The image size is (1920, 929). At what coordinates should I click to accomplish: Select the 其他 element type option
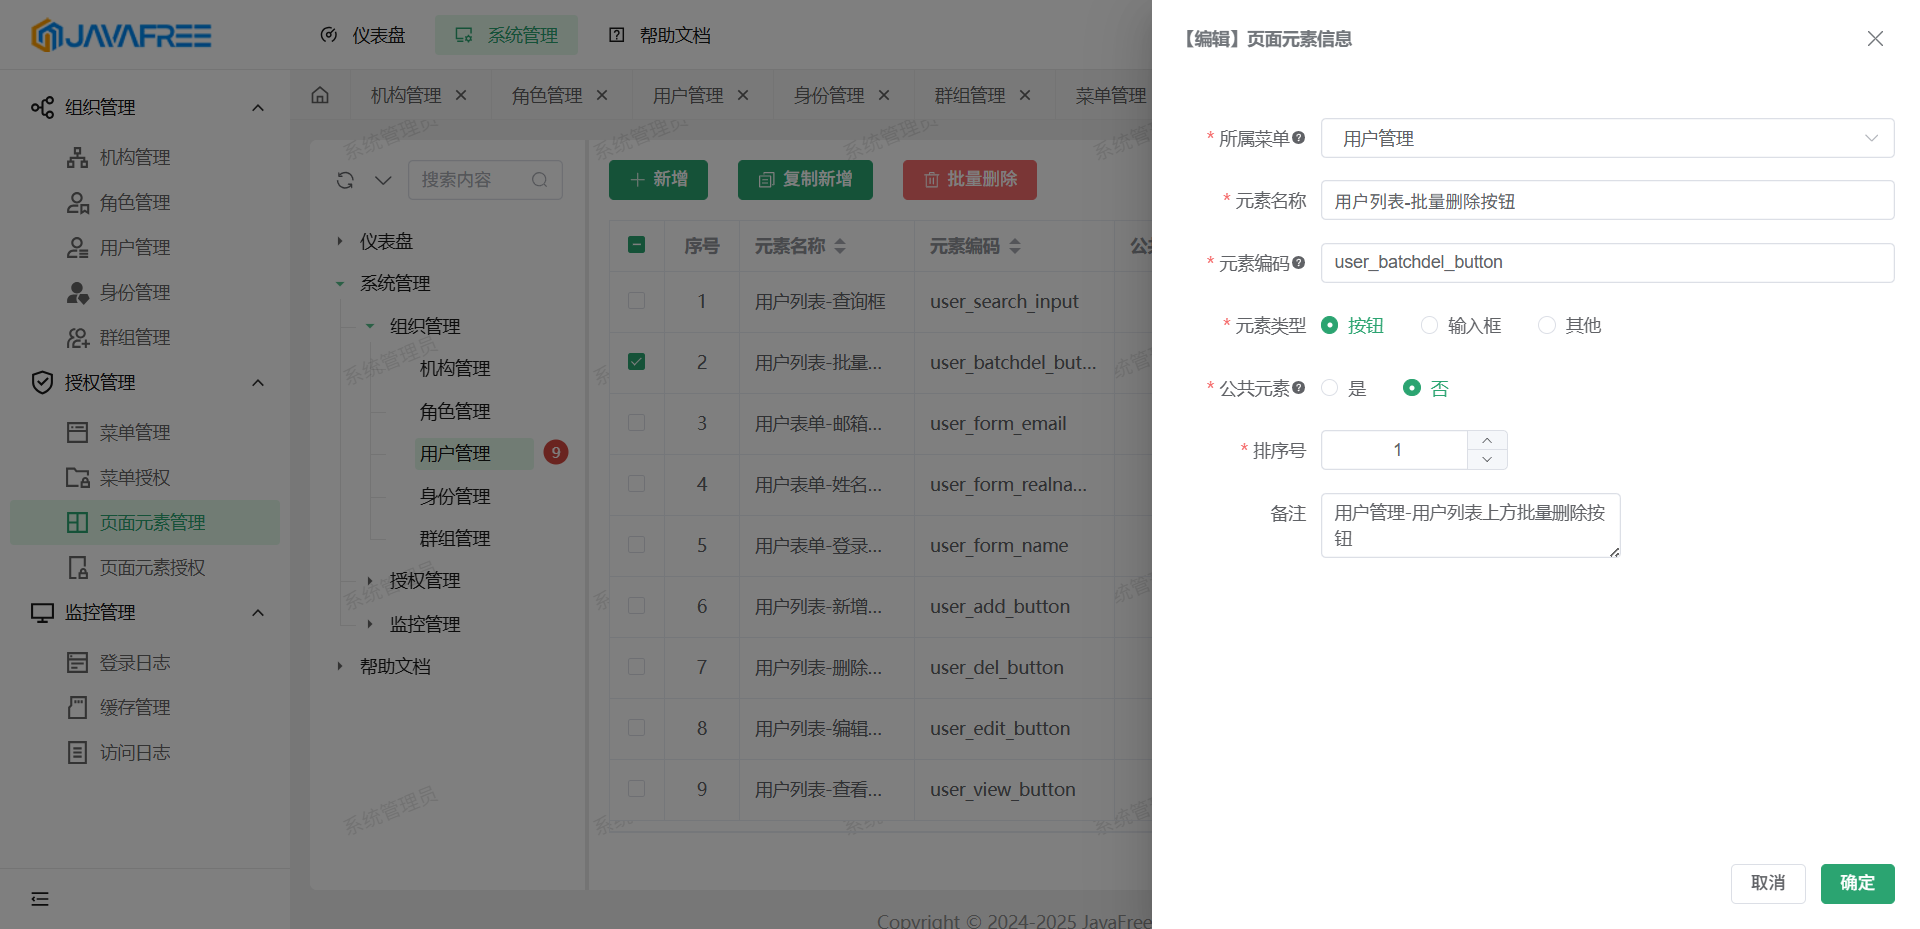point(1547,325)
